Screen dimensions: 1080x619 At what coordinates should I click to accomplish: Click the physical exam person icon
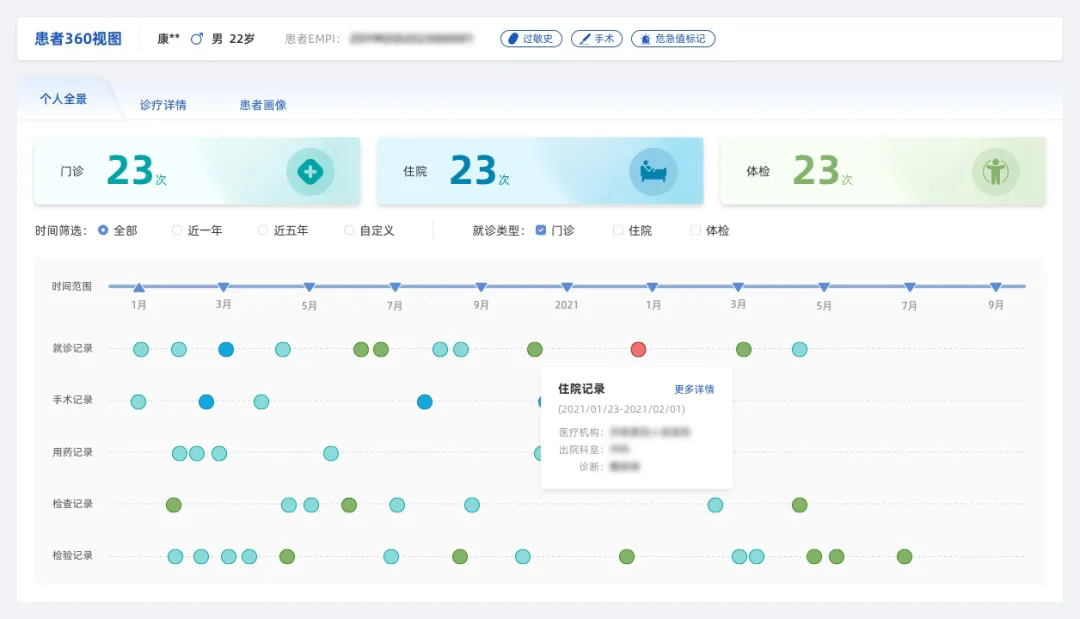(995, 172)
